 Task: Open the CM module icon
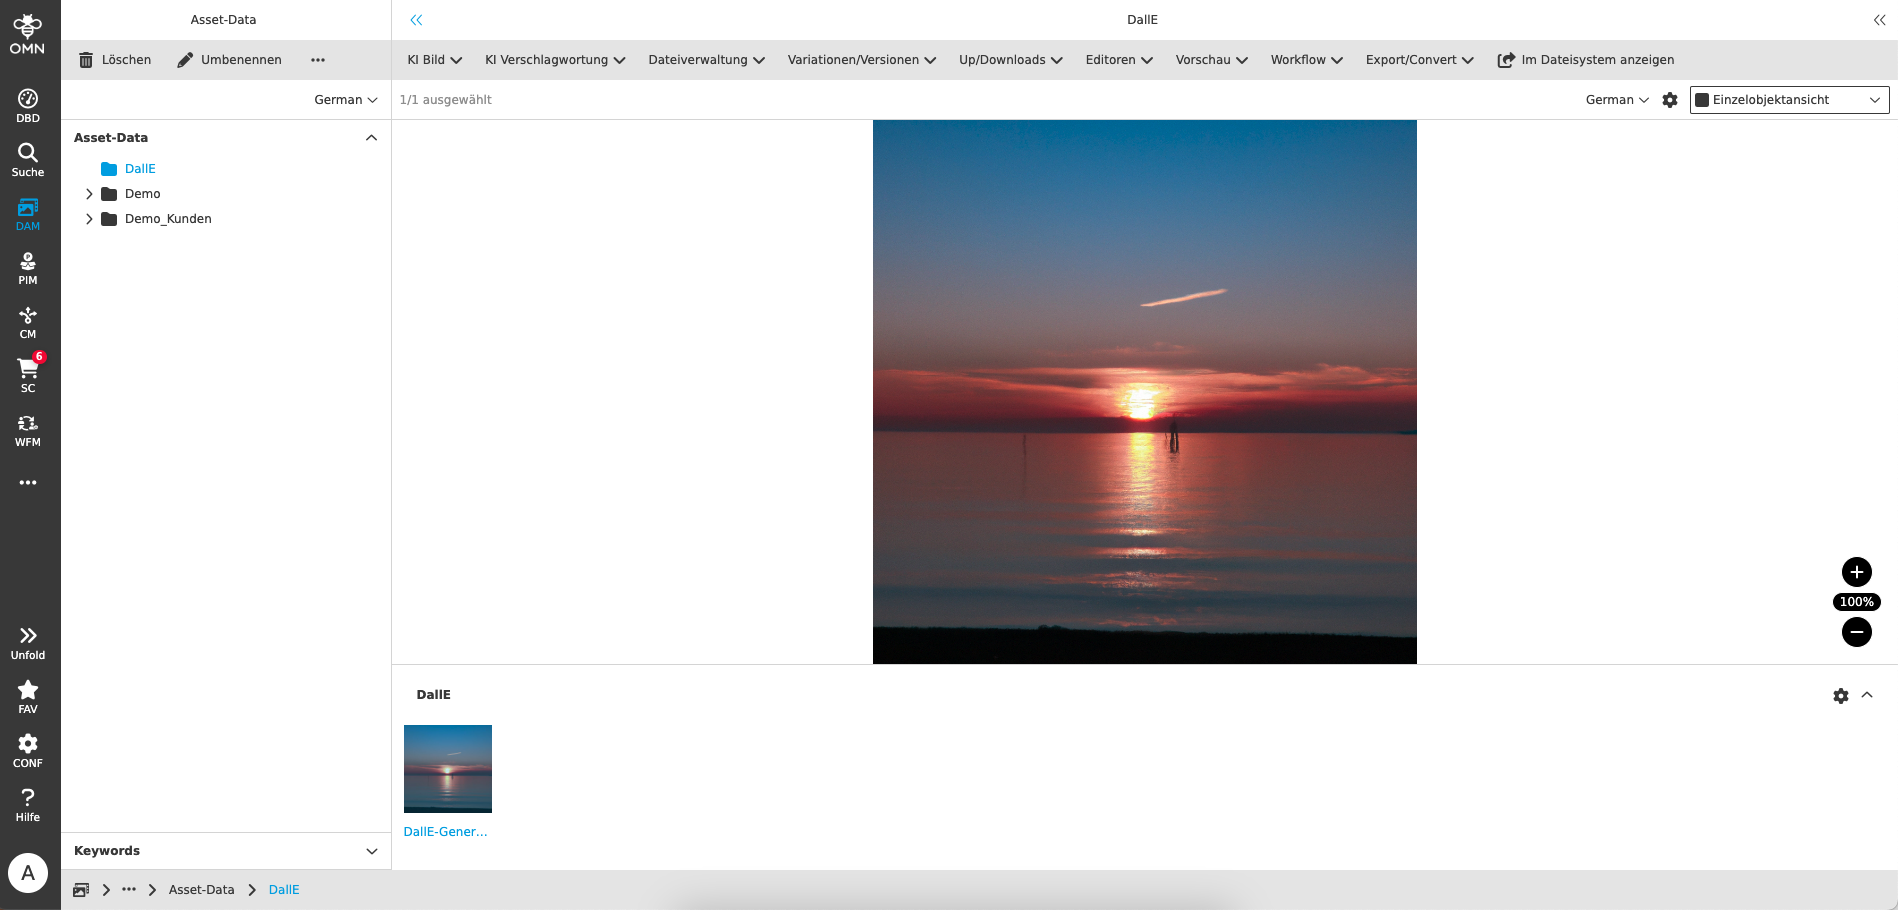[28, 321]
